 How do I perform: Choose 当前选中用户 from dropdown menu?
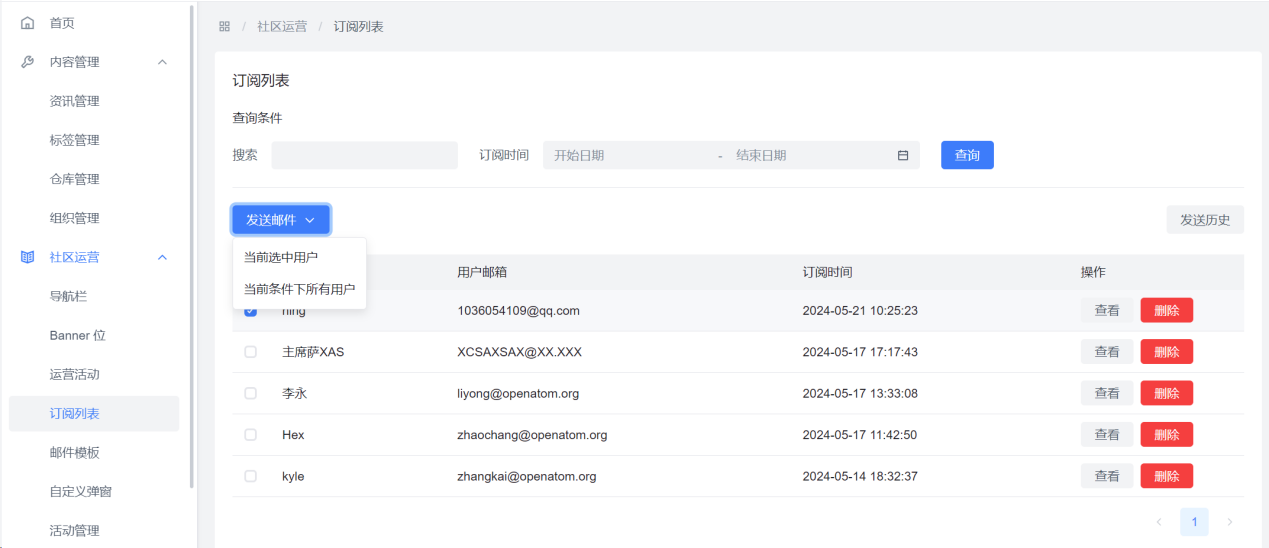299,257
